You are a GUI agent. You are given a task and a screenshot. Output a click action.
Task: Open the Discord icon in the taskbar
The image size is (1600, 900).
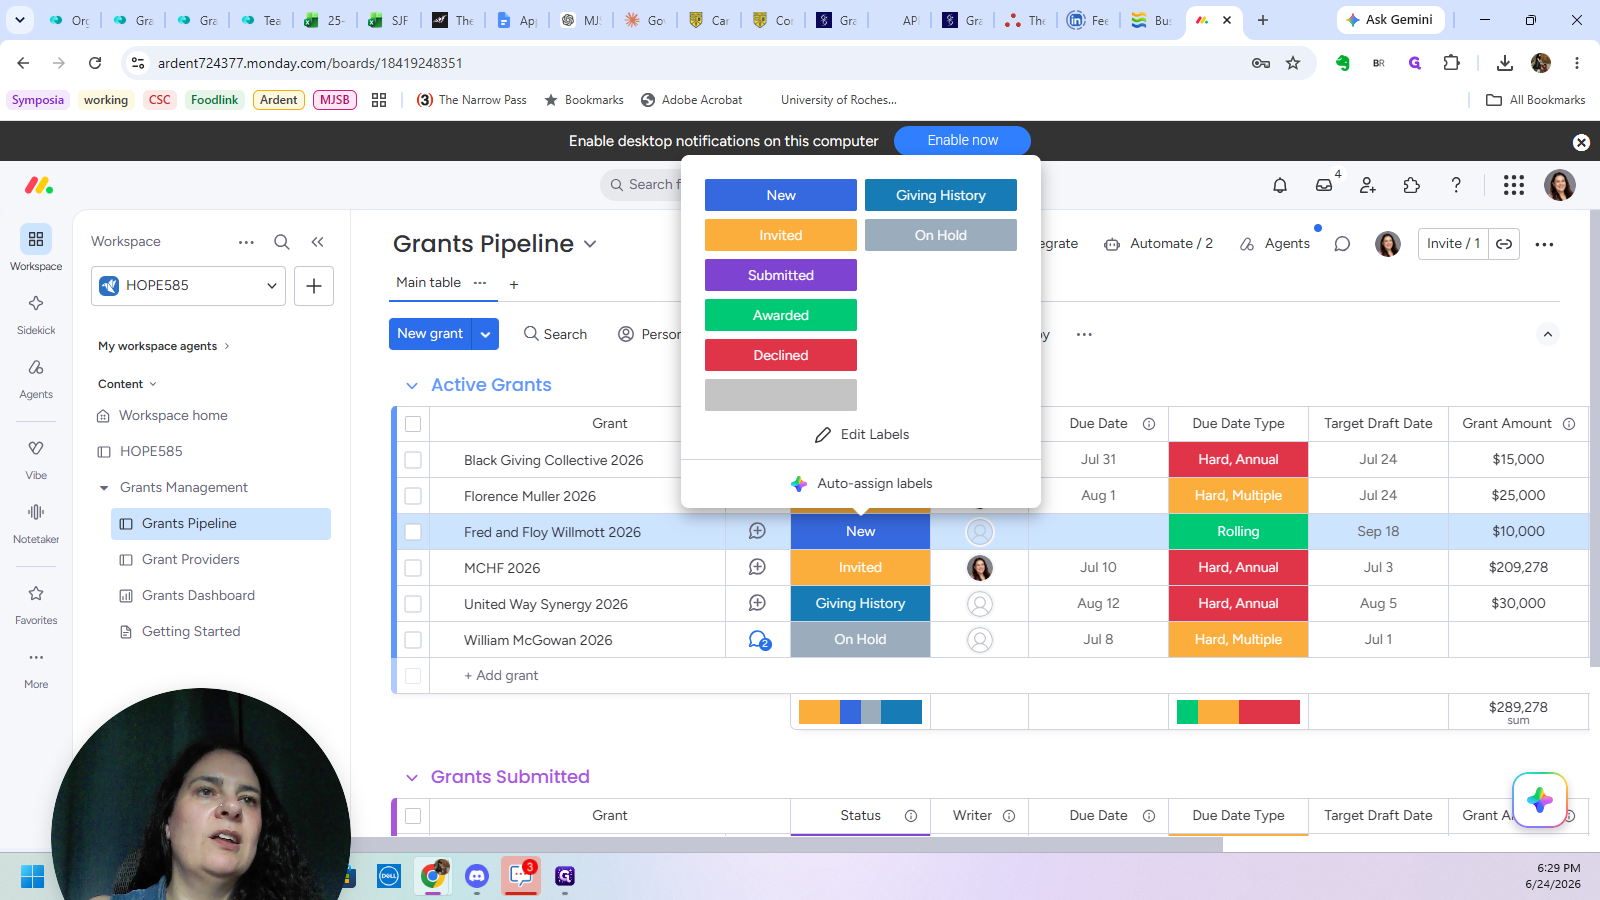point(477,876)
